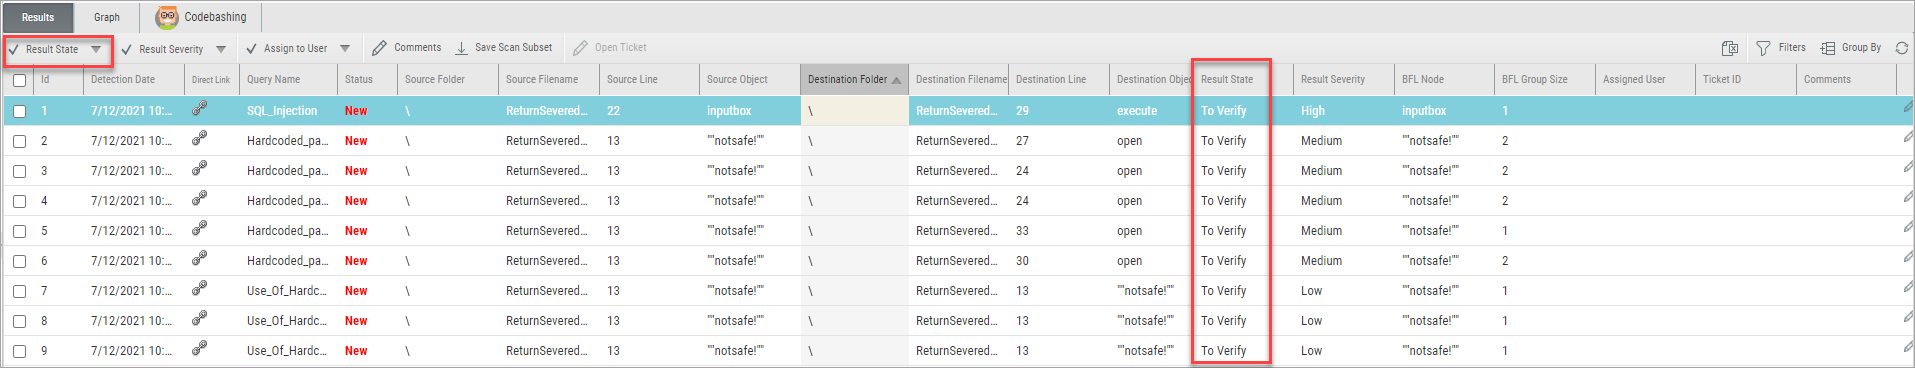1915x368 pixels.
Task: Sort by Detection Date column header
Action: click(134, 79)
